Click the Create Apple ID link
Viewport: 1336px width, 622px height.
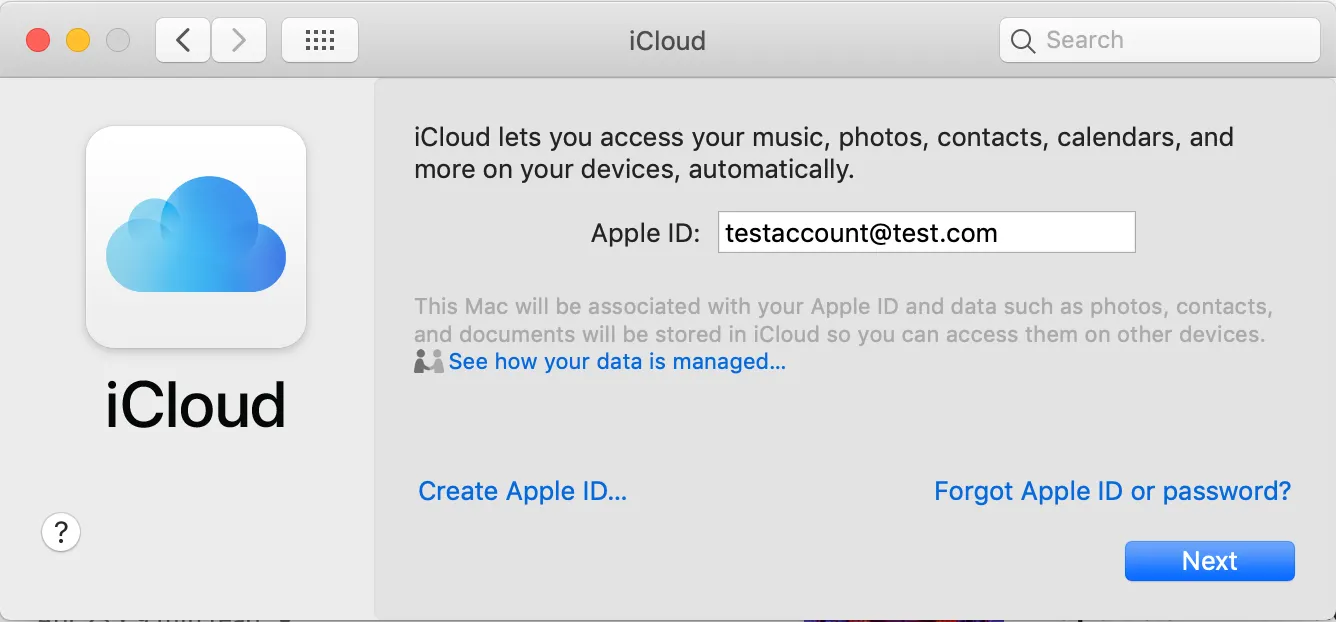tap(522, 491)
